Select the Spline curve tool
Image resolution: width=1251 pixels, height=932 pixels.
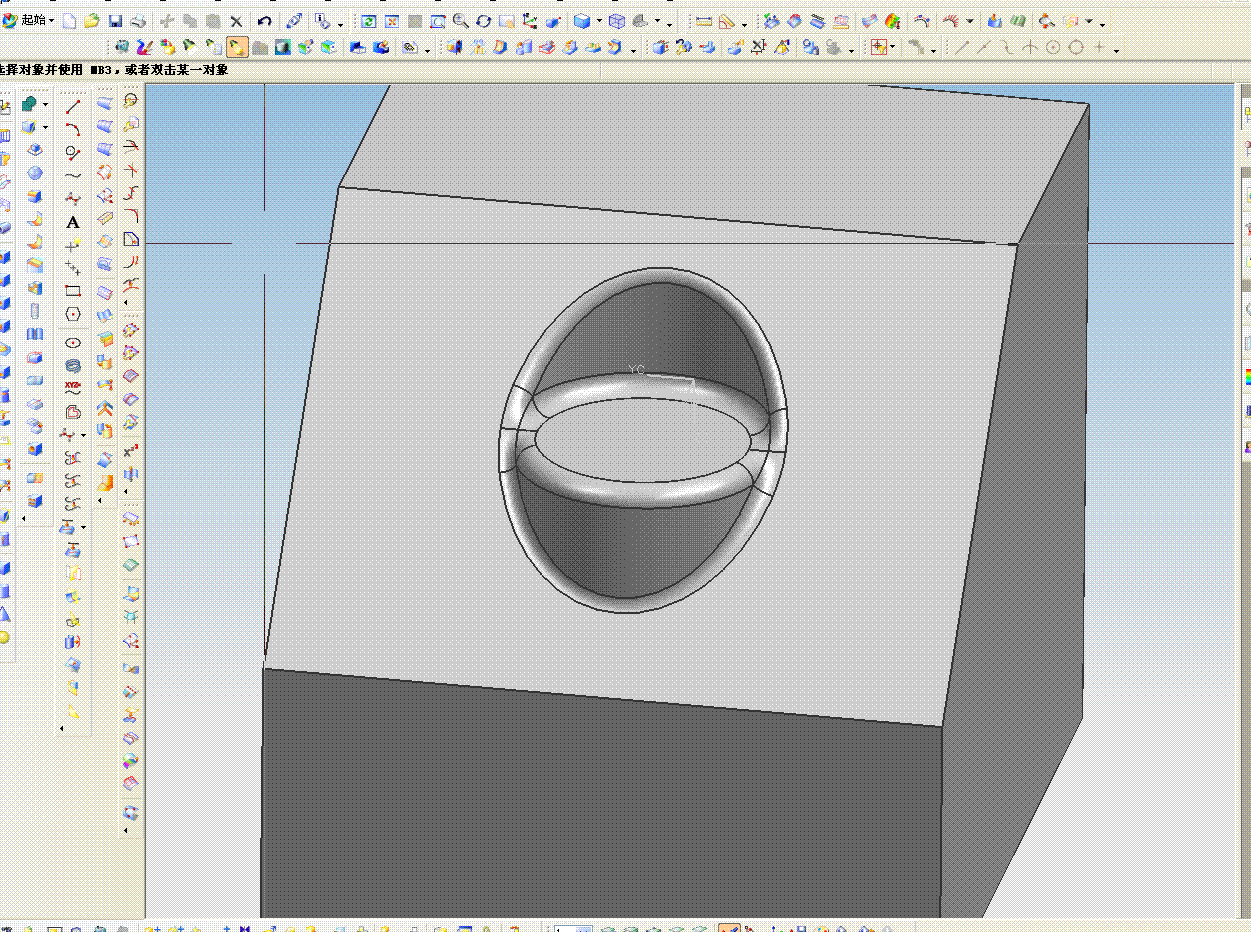(x=73, y=175)
